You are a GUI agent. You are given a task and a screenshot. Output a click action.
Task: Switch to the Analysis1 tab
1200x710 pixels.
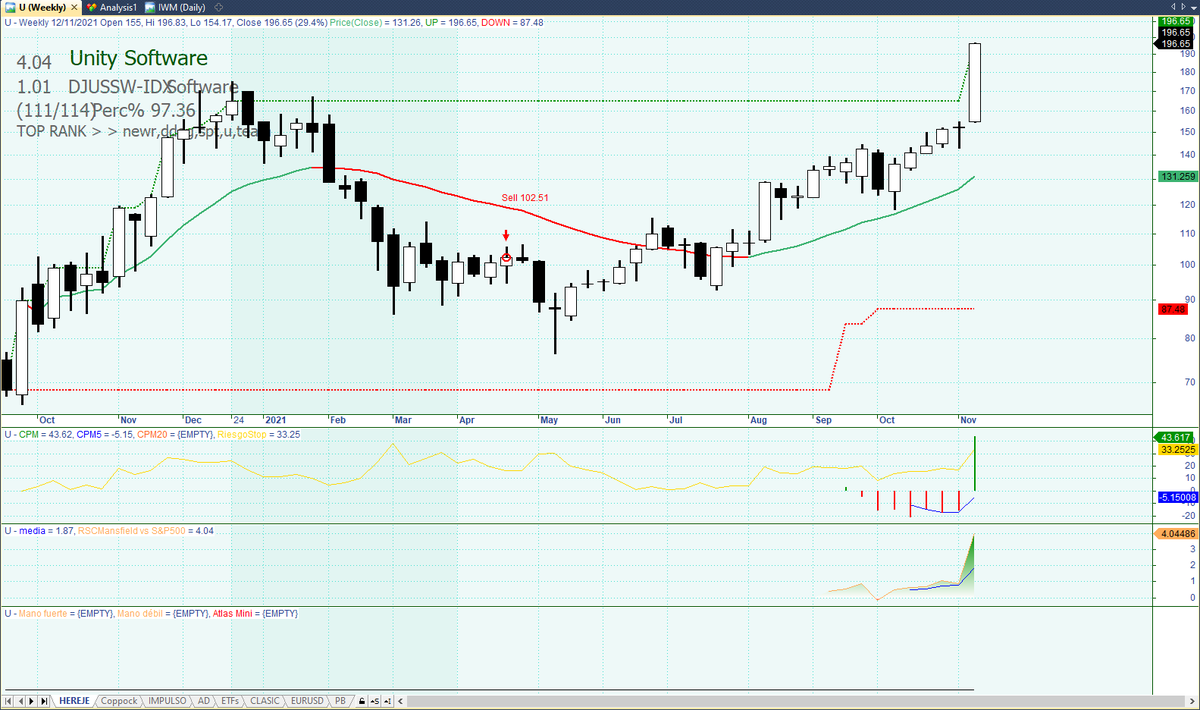tap(110, 6)
